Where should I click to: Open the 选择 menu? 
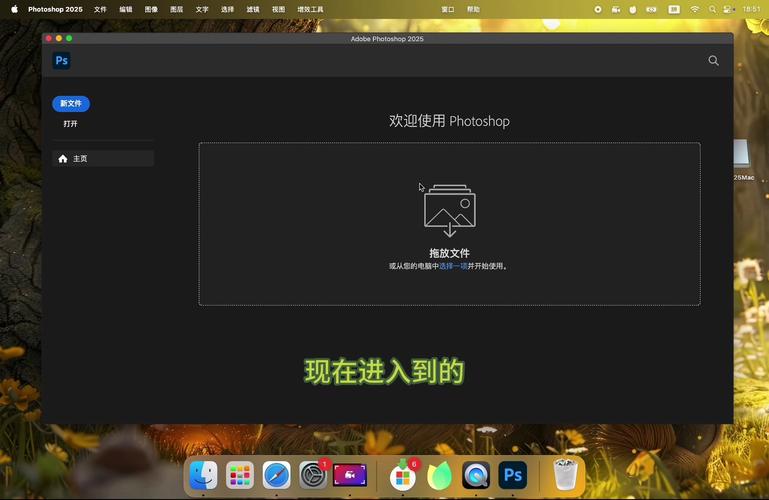[x=228, y=9]
